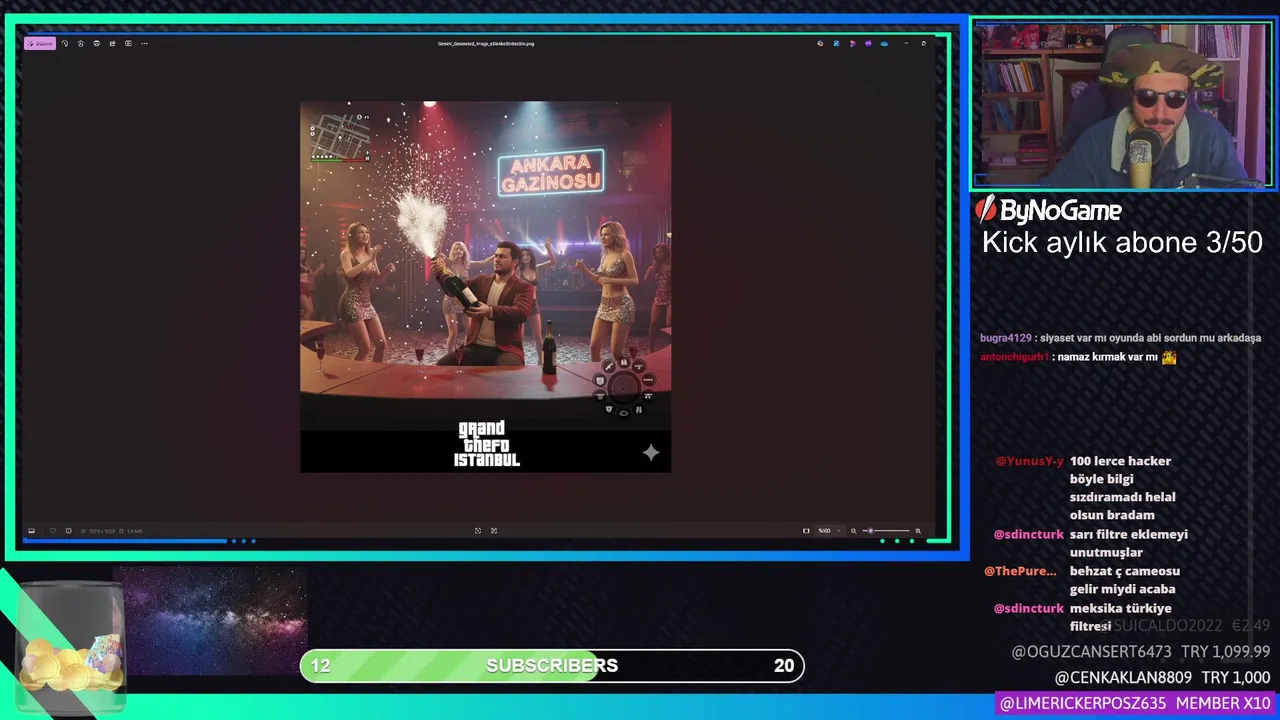The height and width of the screenshot is (720, 1280).
Task: Share the image via the share icon
Action: pyautogui.click(x=112, y=44)
